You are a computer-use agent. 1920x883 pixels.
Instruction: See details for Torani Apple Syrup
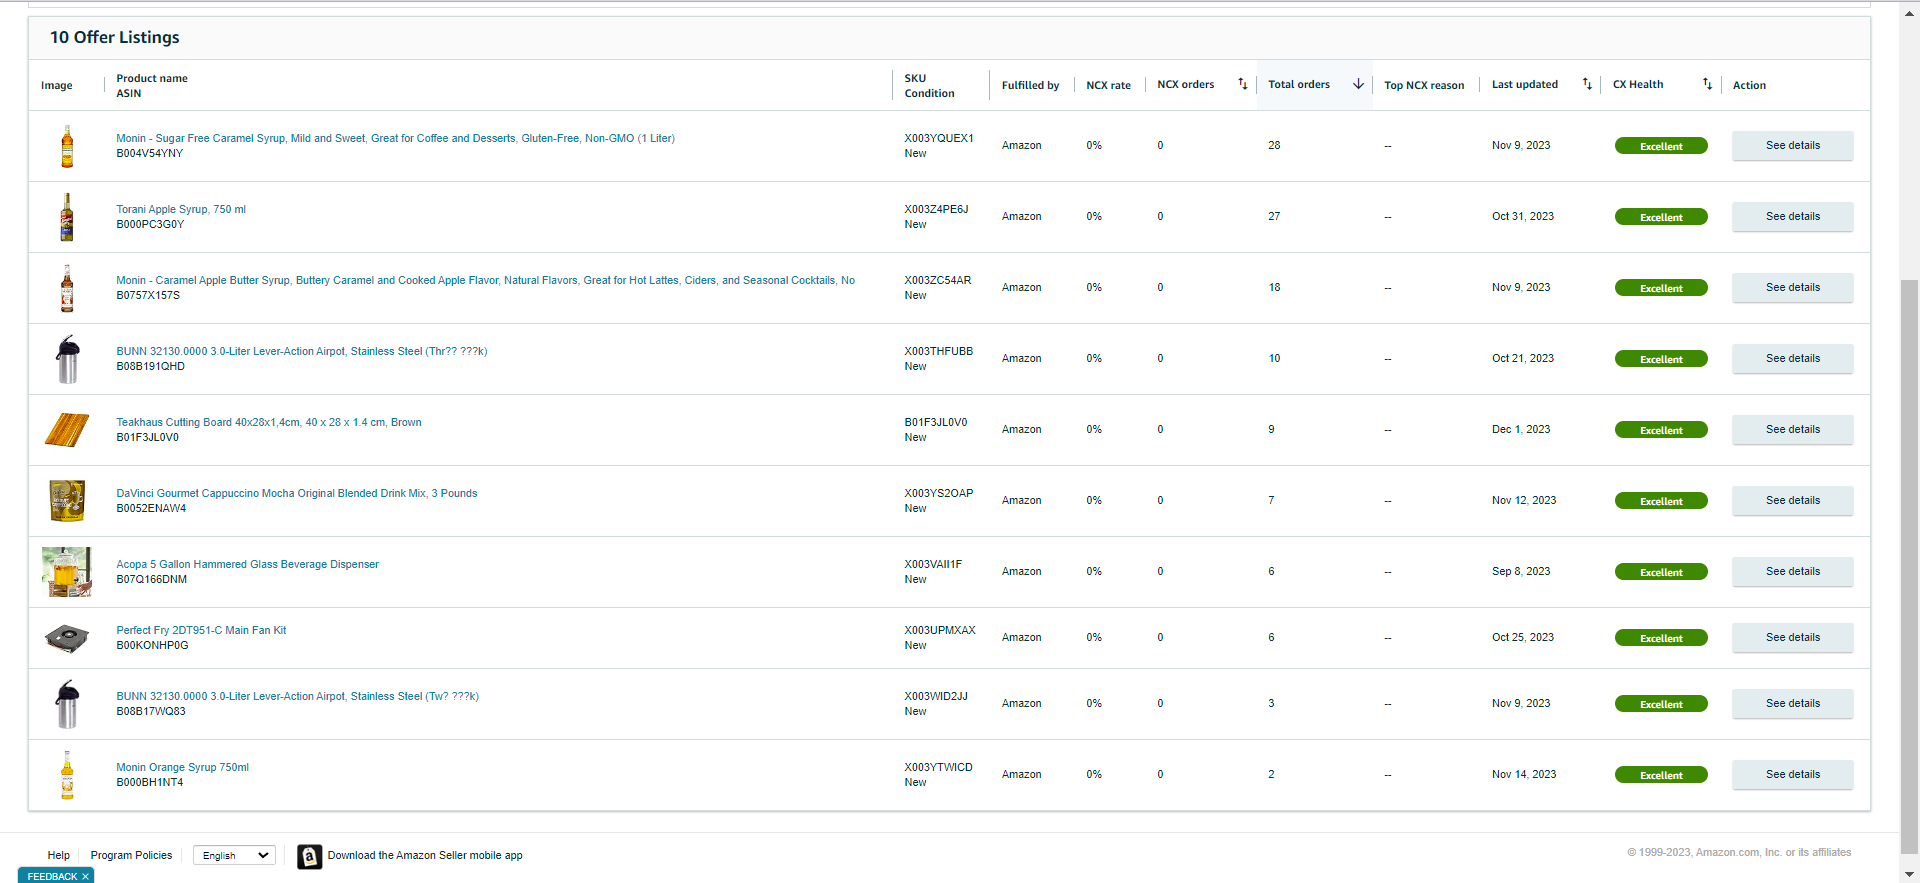tap(1793, 217)
